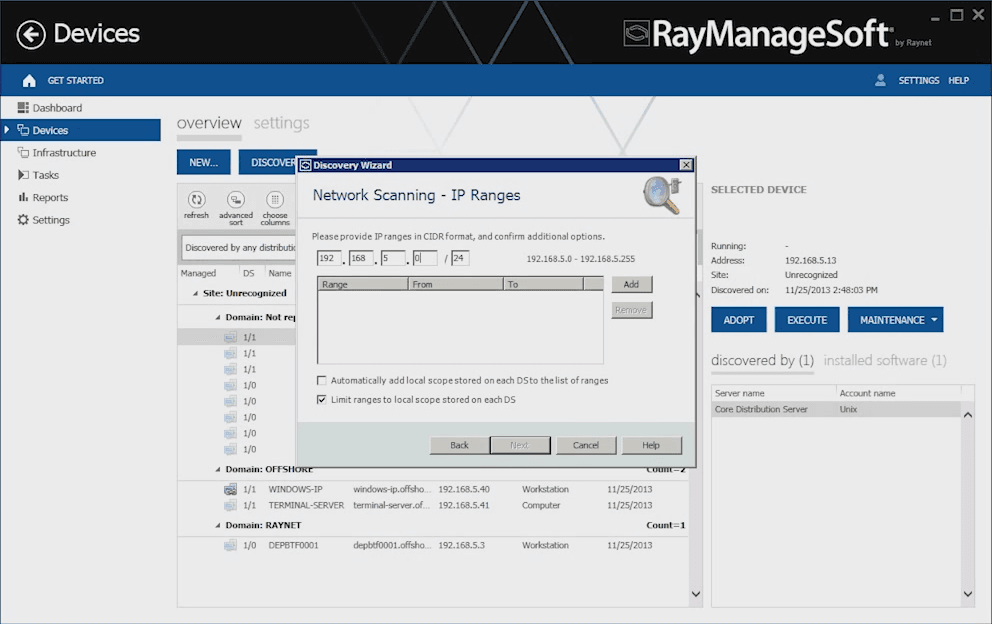Go back with the Devices arrow icon
This screenshot has height=624, width=992.
31,34
